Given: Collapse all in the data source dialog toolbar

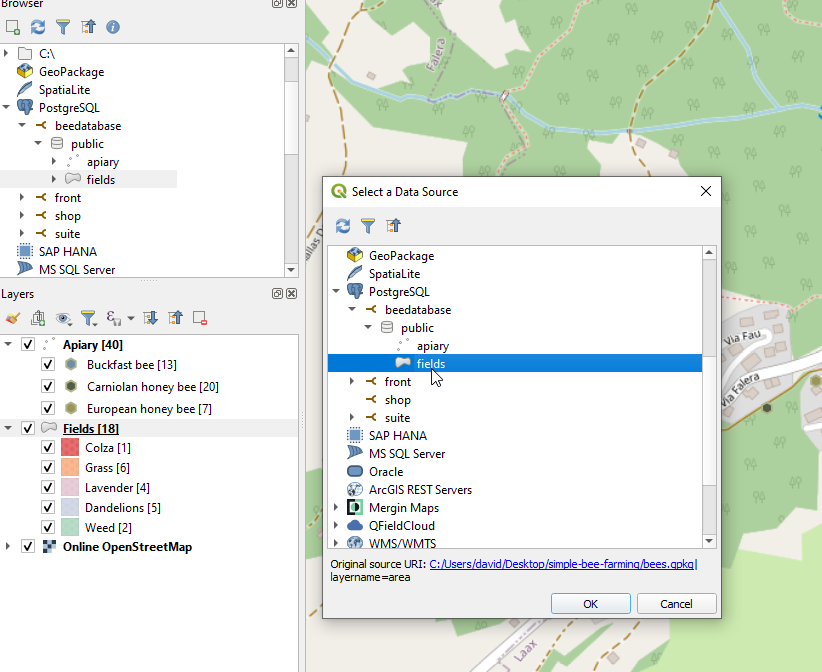Looking at the screenshot, I should 394,226.
